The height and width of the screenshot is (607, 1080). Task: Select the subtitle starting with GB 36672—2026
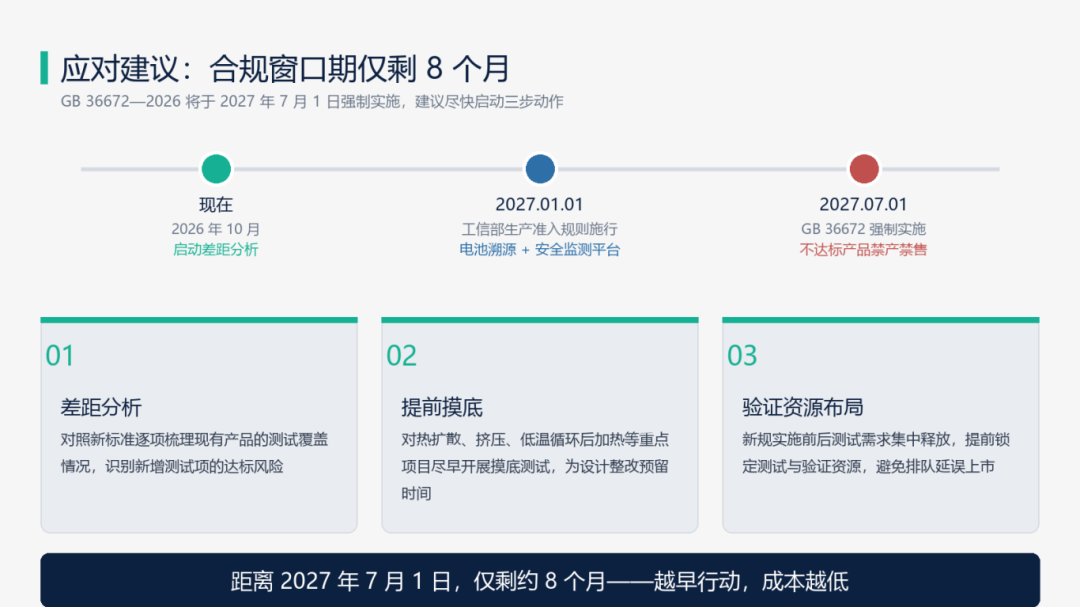[312, 101]
